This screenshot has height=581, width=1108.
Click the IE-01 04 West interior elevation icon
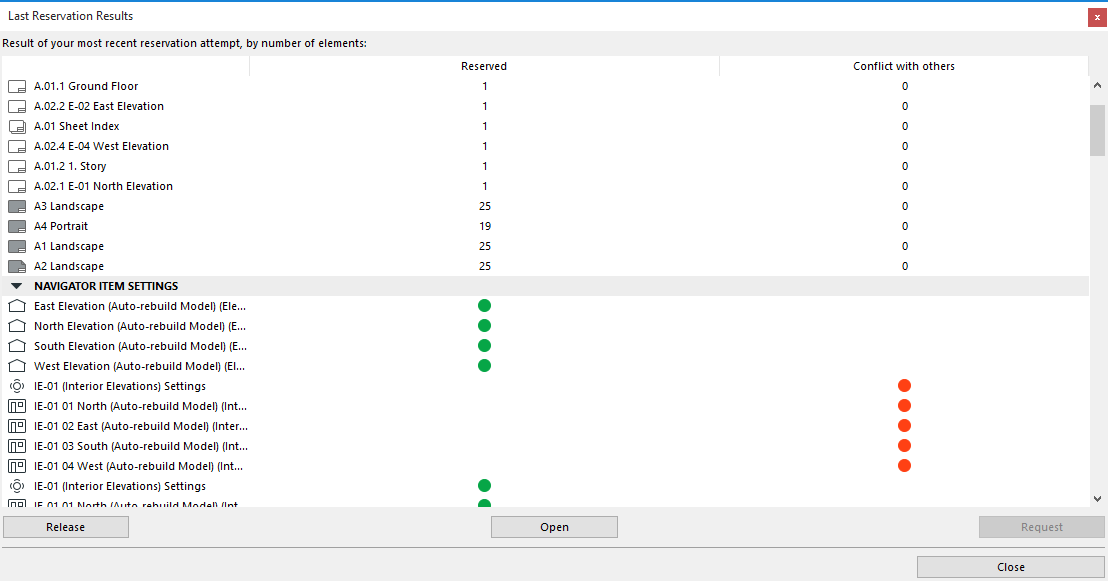tap(15, 465)
